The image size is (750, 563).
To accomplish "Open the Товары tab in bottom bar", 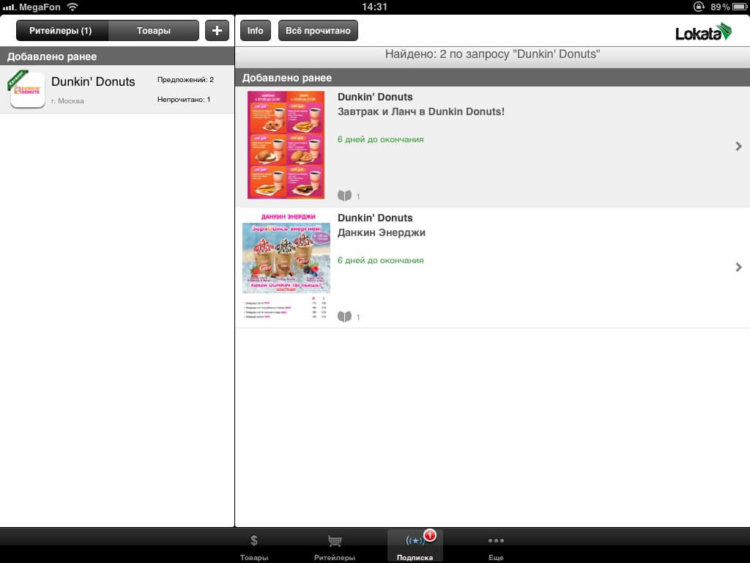I will (254, 547).
